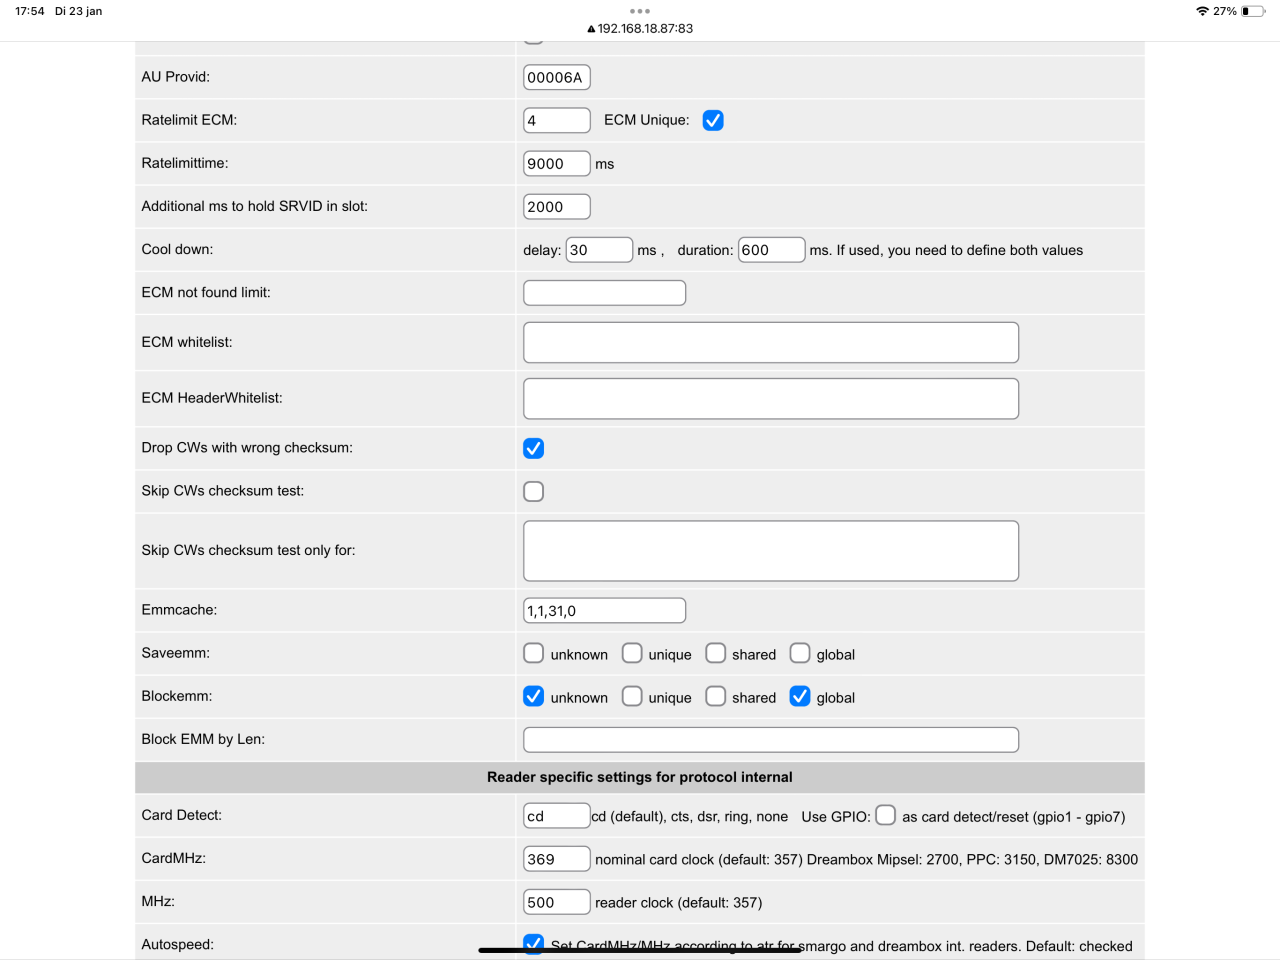
Task: Check Saveemm unknown checkbox
Action: coord(534,653)
